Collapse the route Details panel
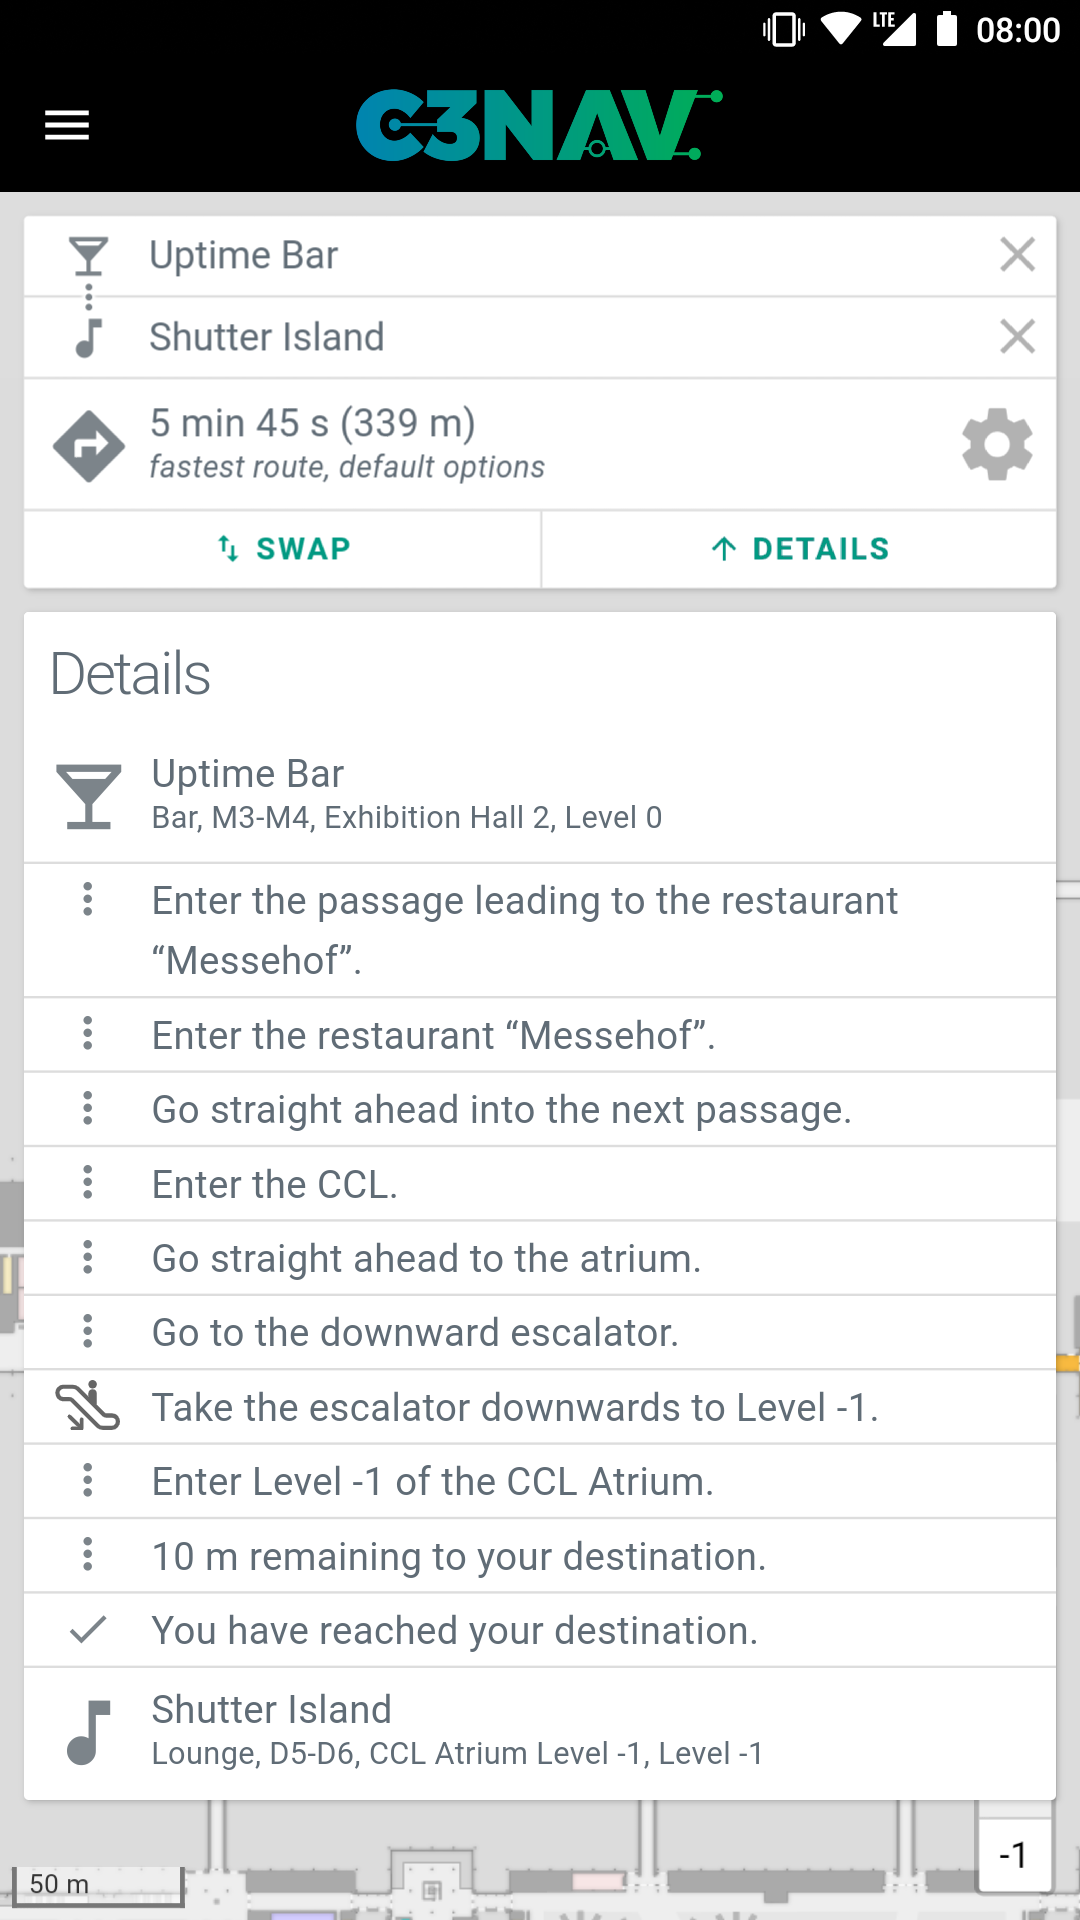This screenshot has height=1920, width=1080. 799,549
